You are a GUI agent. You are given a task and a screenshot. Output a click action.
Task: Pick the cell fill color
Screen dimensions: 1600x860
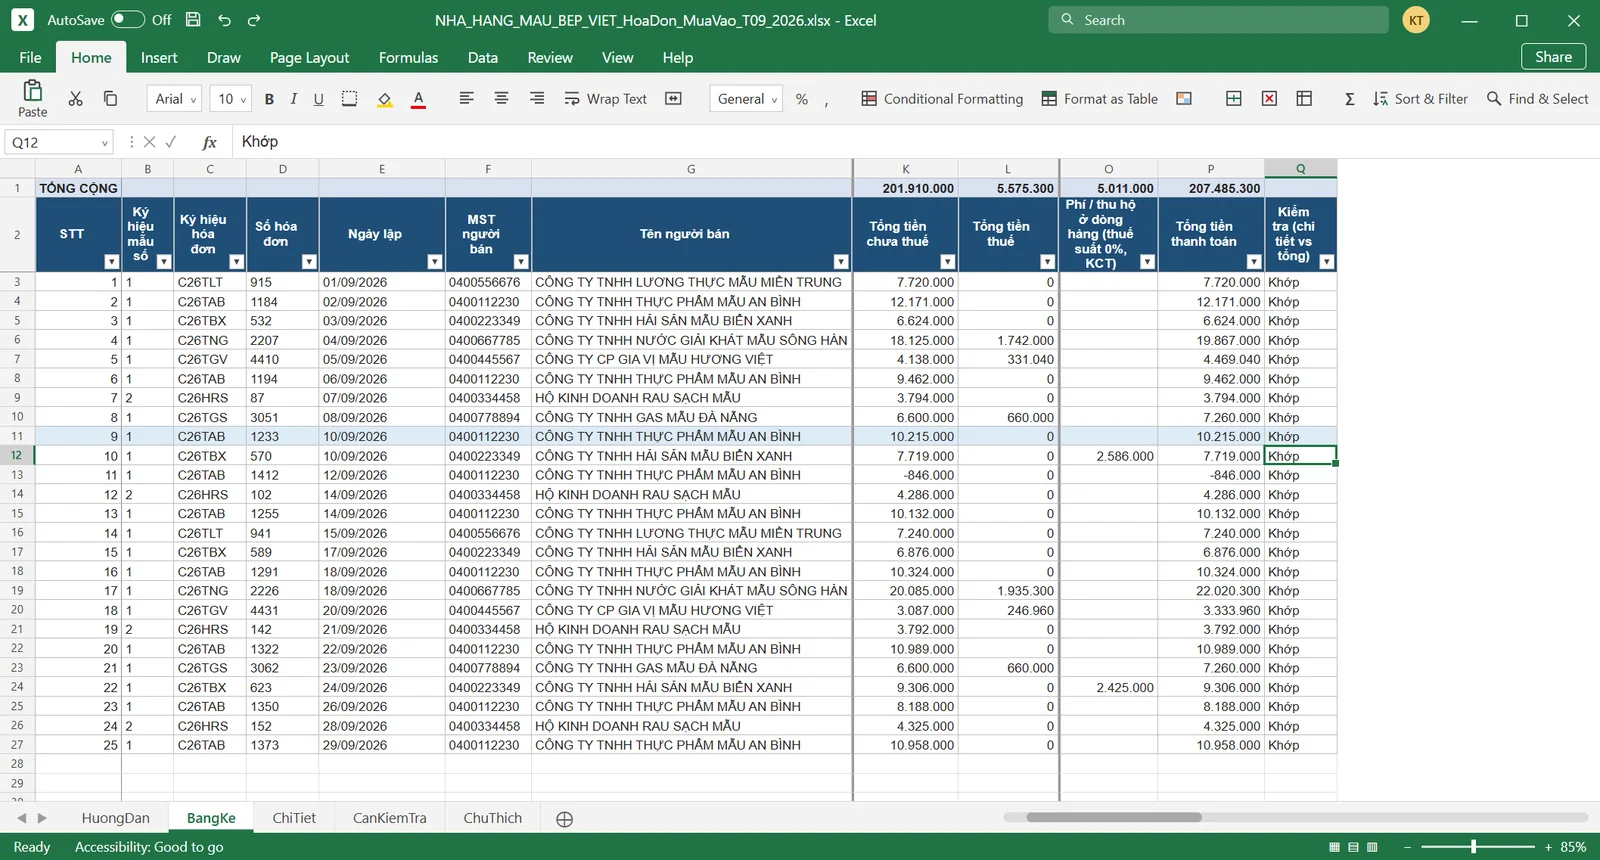click(384, 99)
